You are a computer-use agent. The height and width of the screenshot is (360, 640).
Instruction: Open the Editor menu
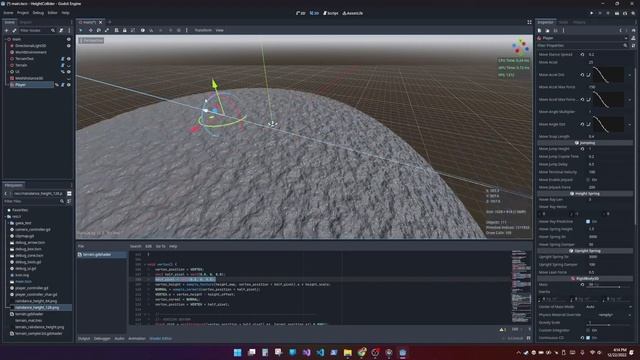(x=52, y=13)
